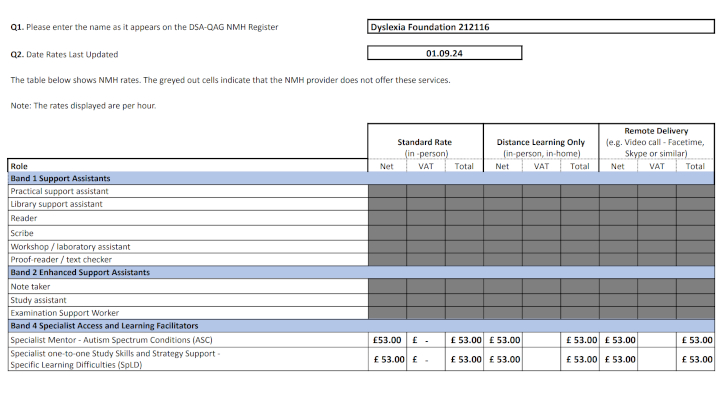Select the Examination Support Worker cell
Screen dimensions: 724x395
click(x=188, y=313)
